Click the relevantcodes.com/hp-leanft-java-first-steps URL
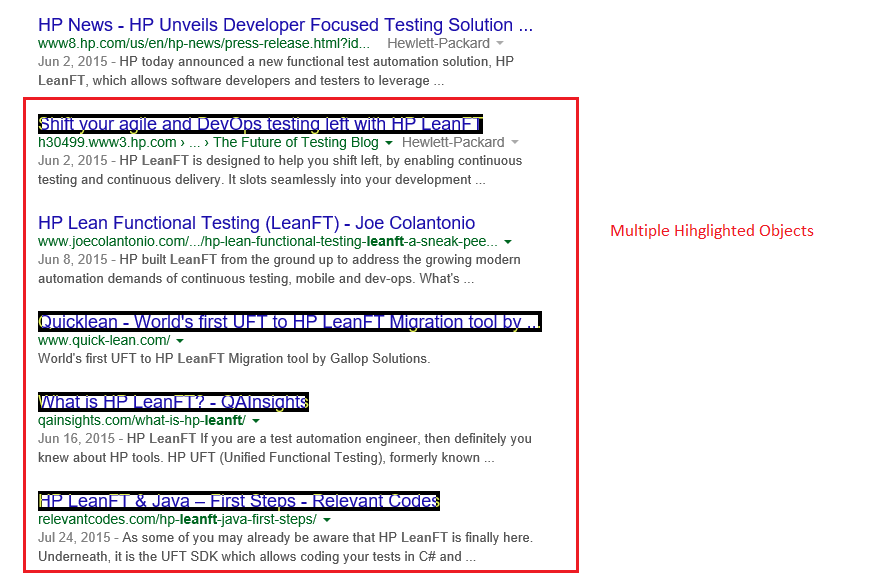The image size is (881, 579). coord(177,520)
